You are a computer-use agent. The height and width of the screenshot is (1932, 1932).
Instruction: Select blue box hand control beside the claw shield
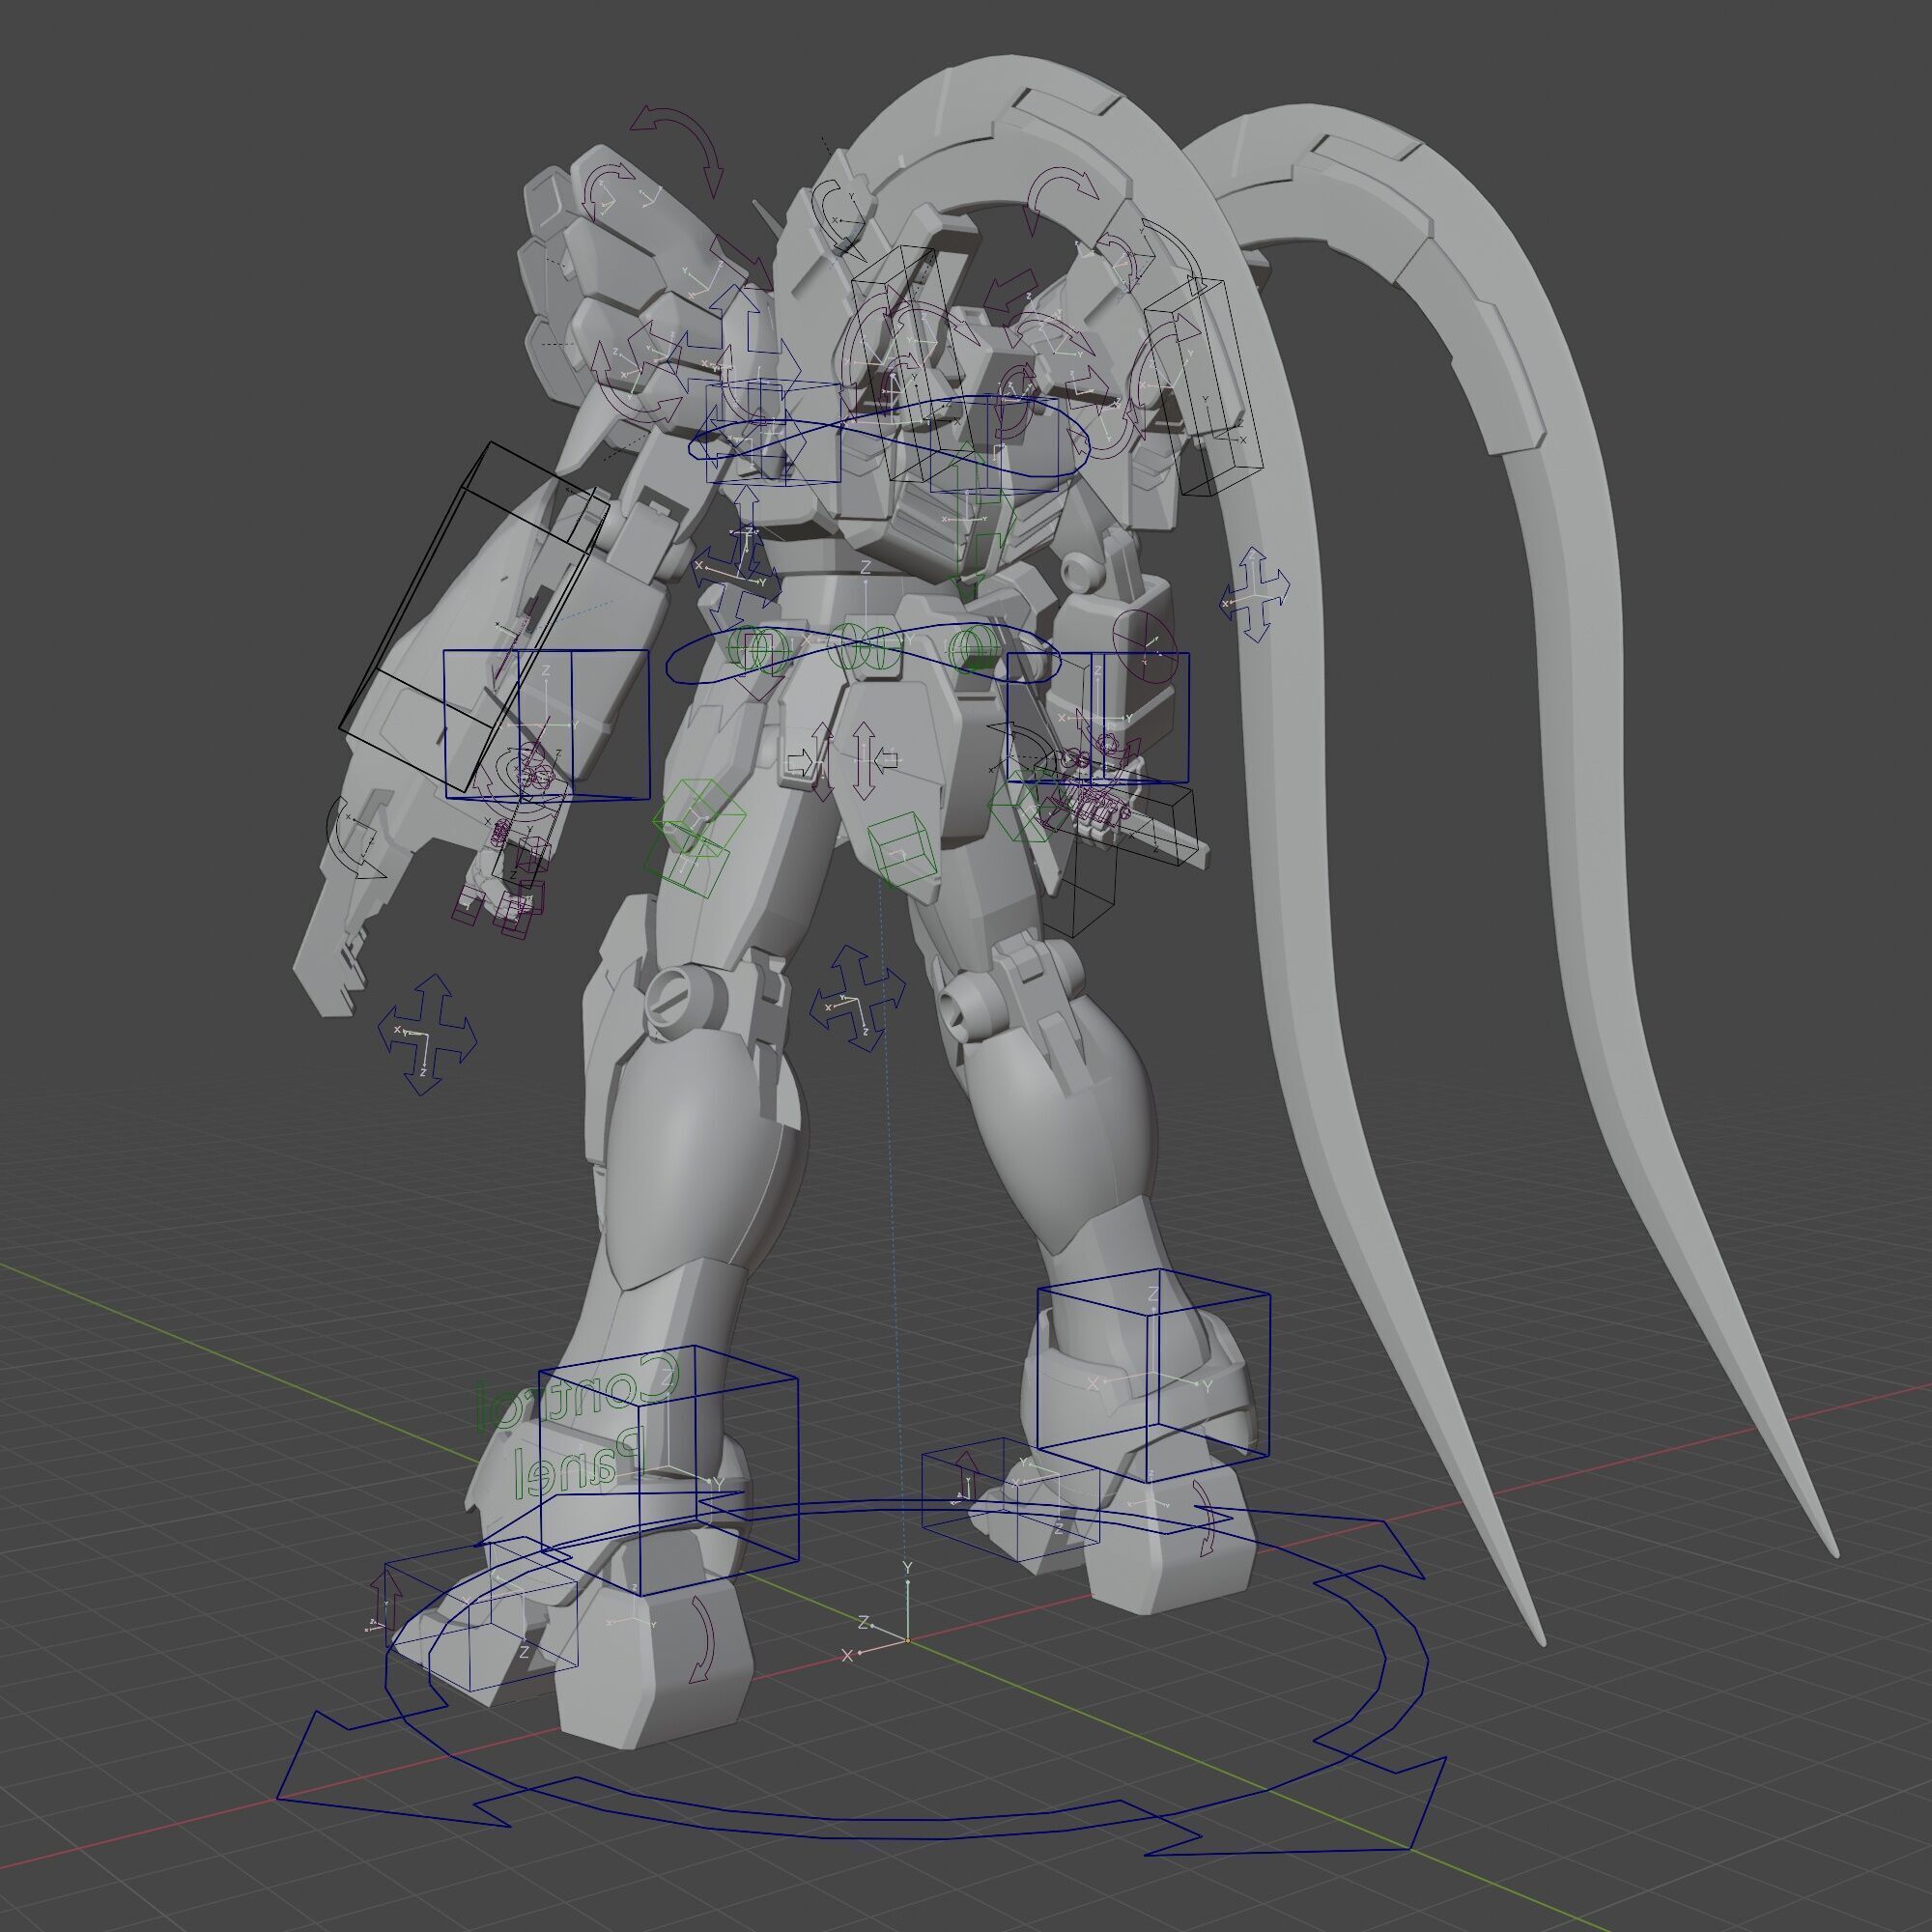click(547, 725)
